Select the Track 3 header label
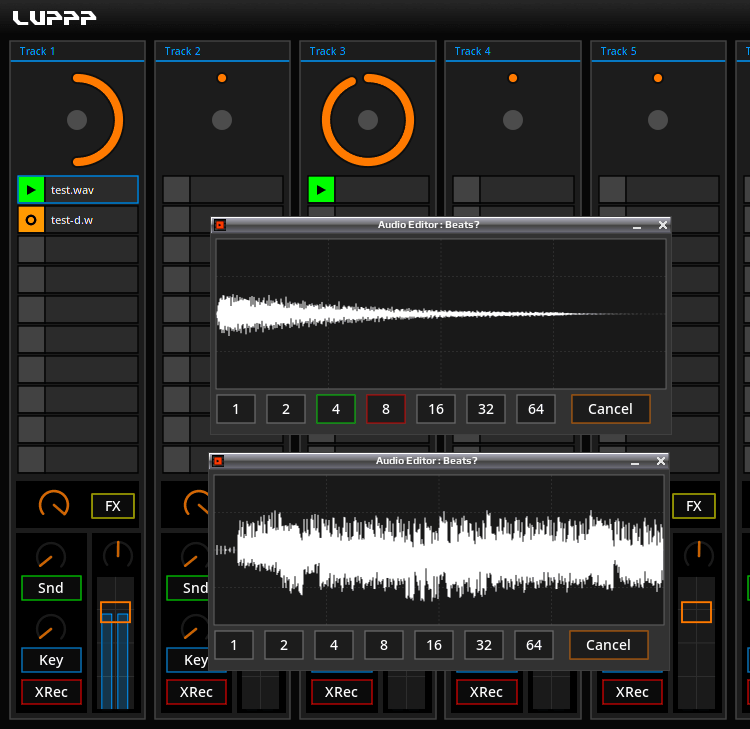The width and height of the screenshot is (750, 729). click(x=327, y=51)
